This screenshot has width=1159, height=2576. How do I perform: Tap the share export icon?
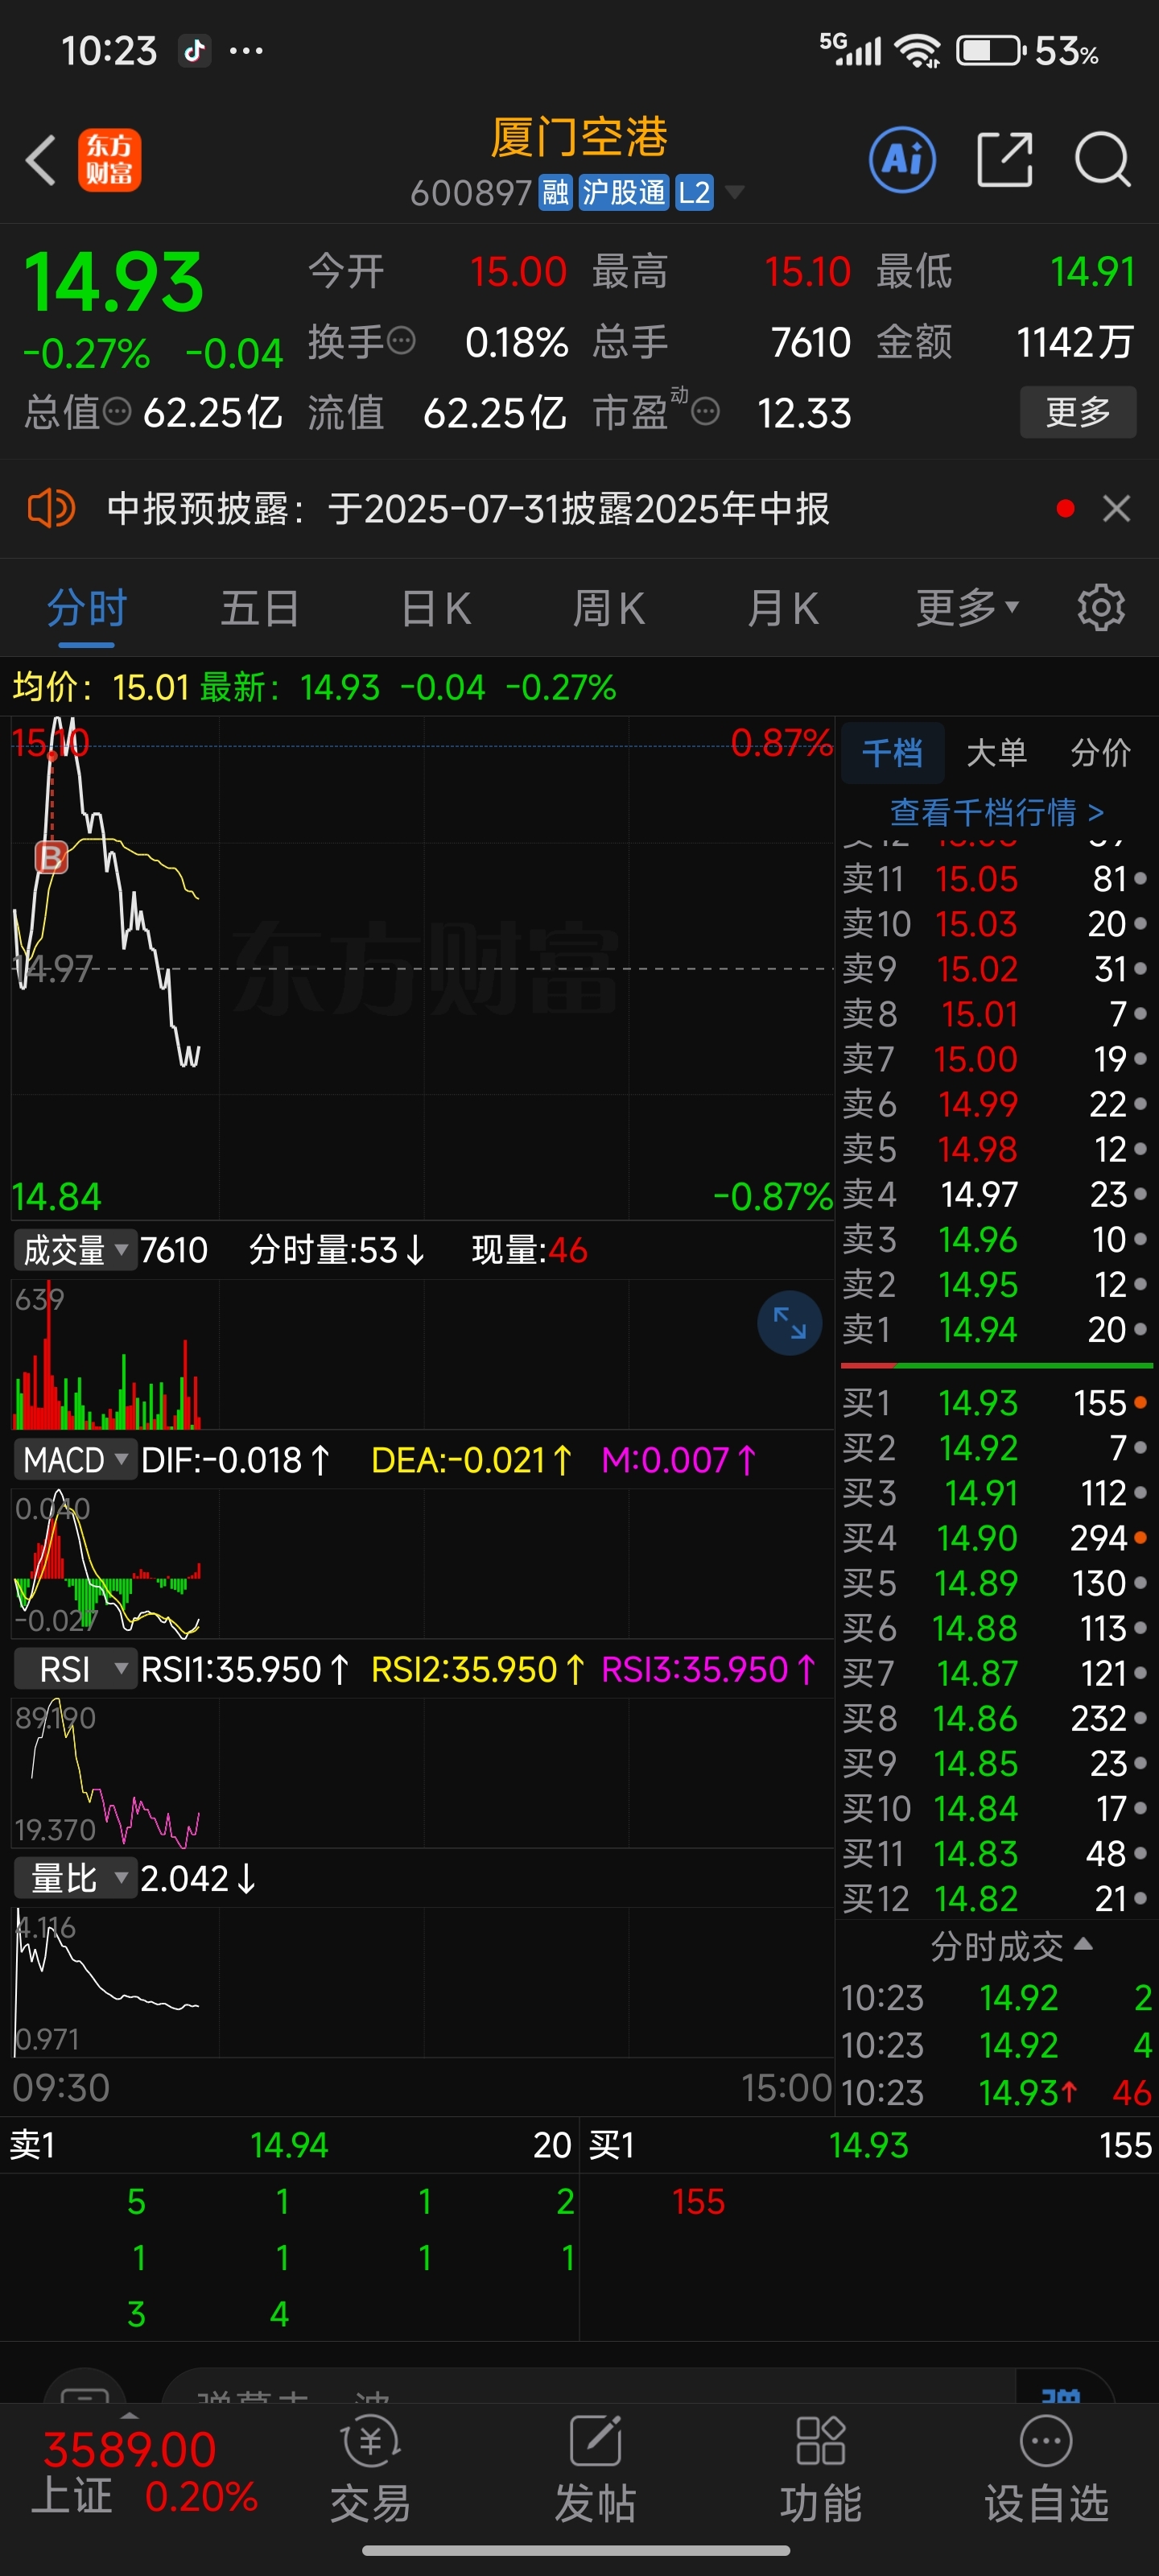(1004, 159)
